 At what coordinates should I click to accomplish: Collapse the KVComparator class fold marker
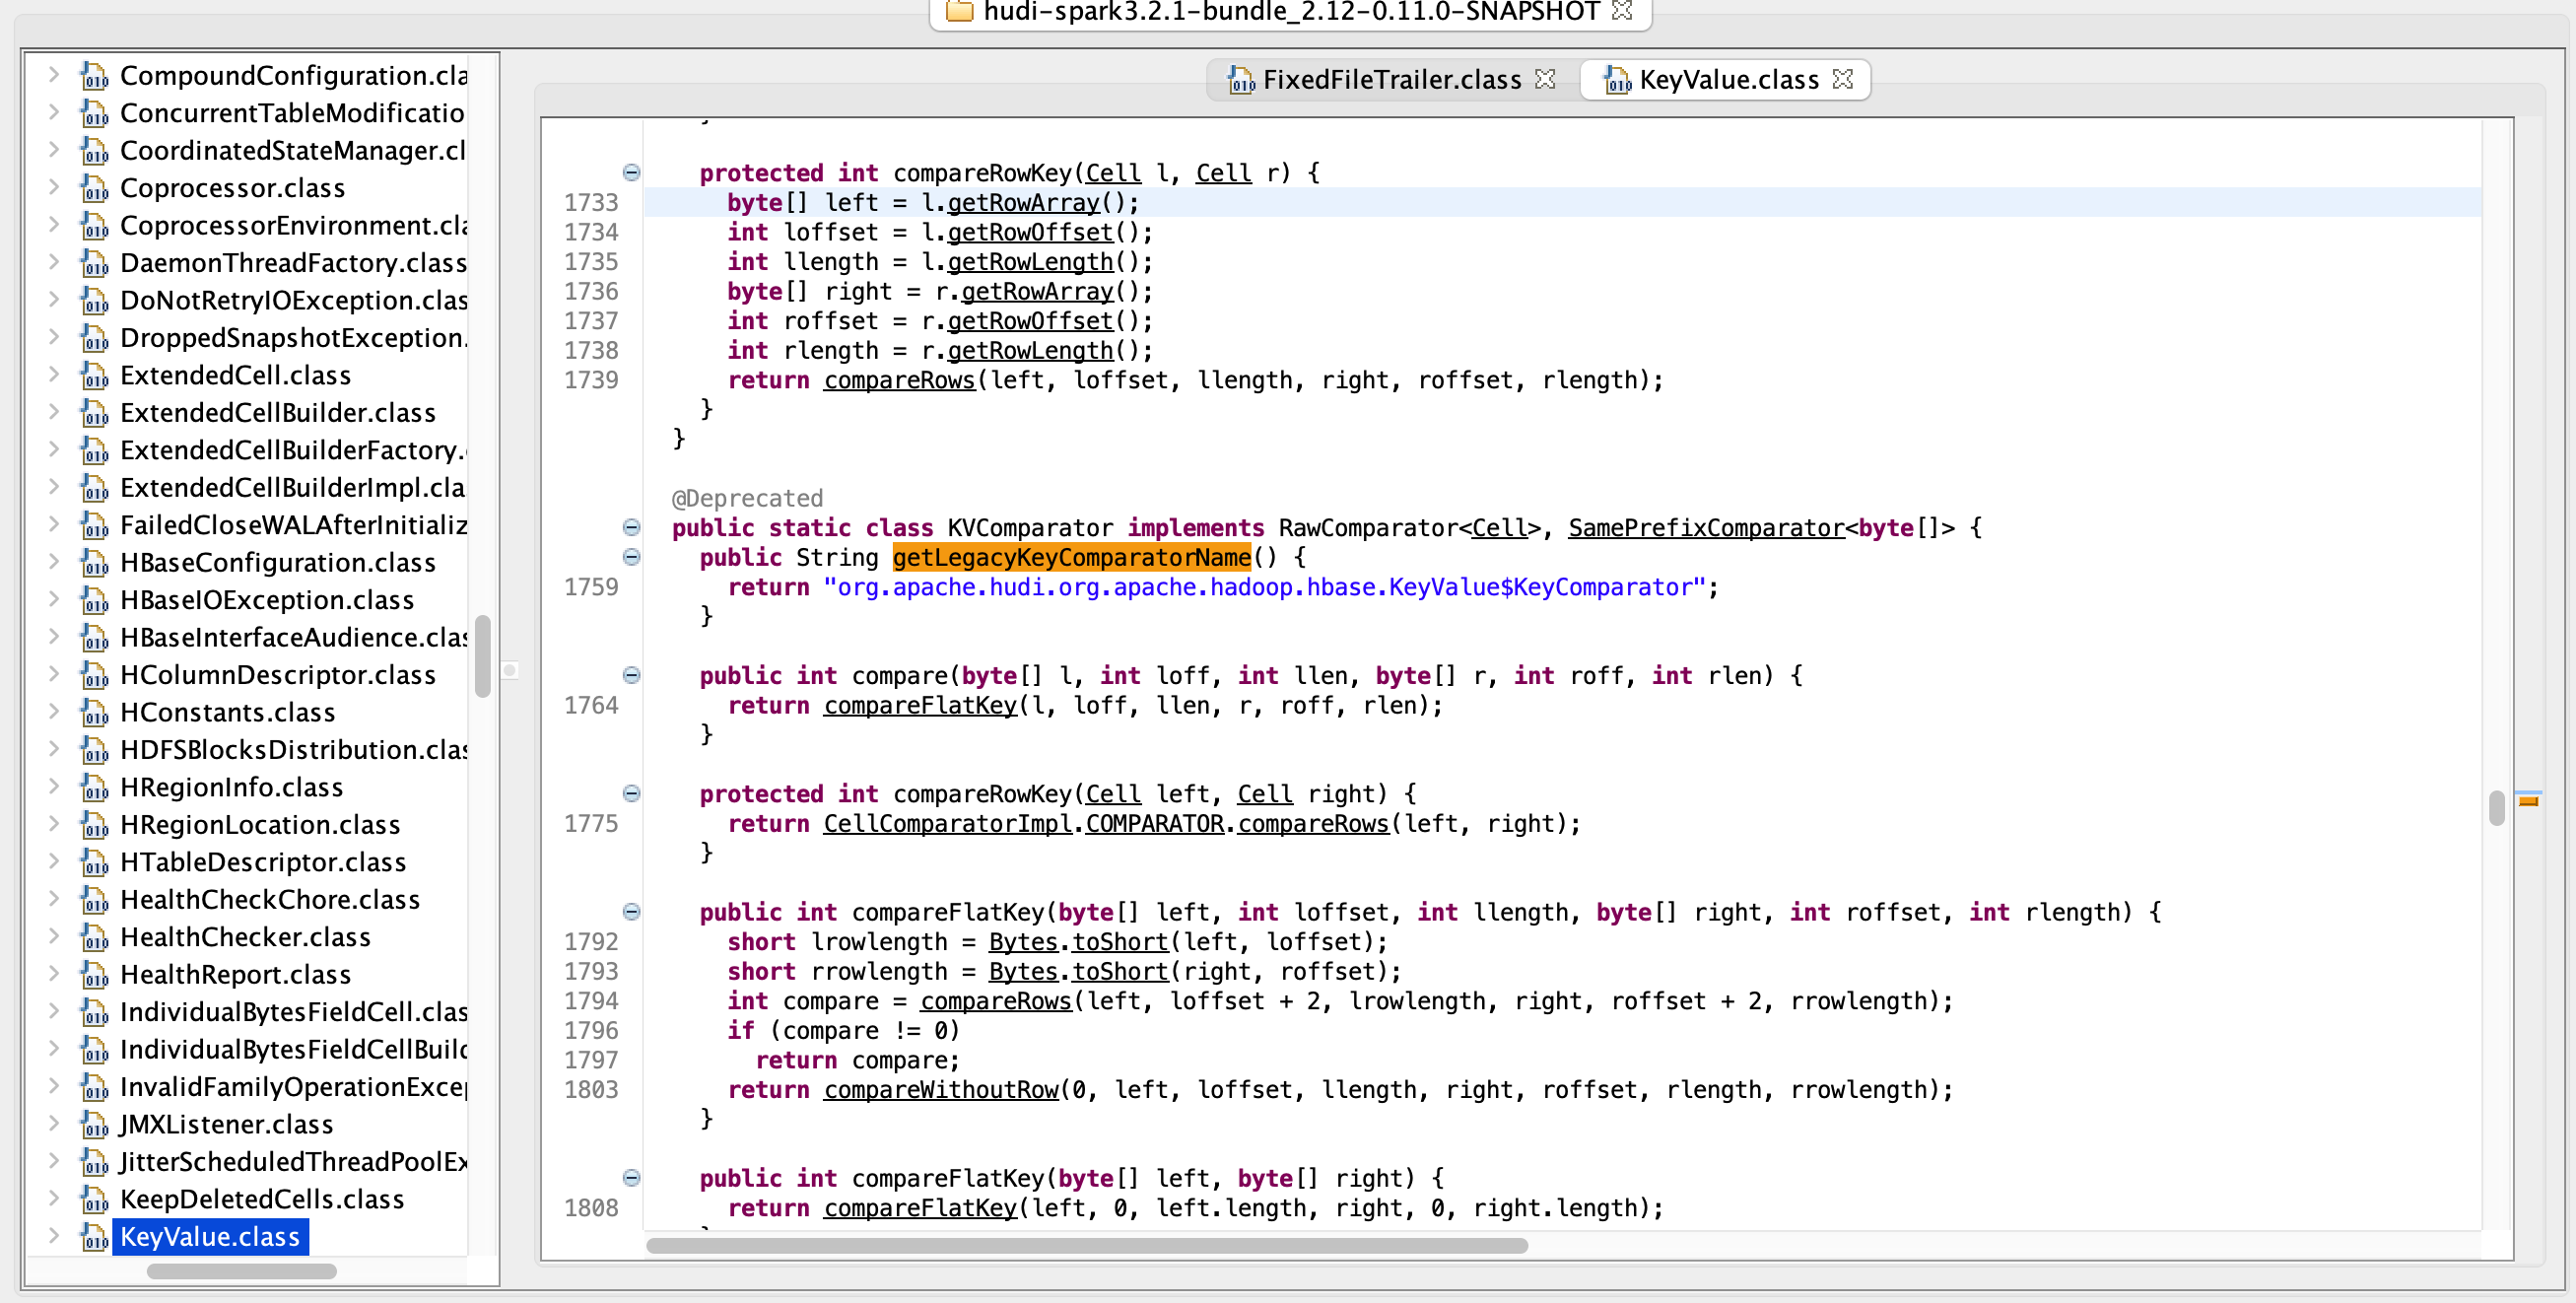[x=631, y=527]
